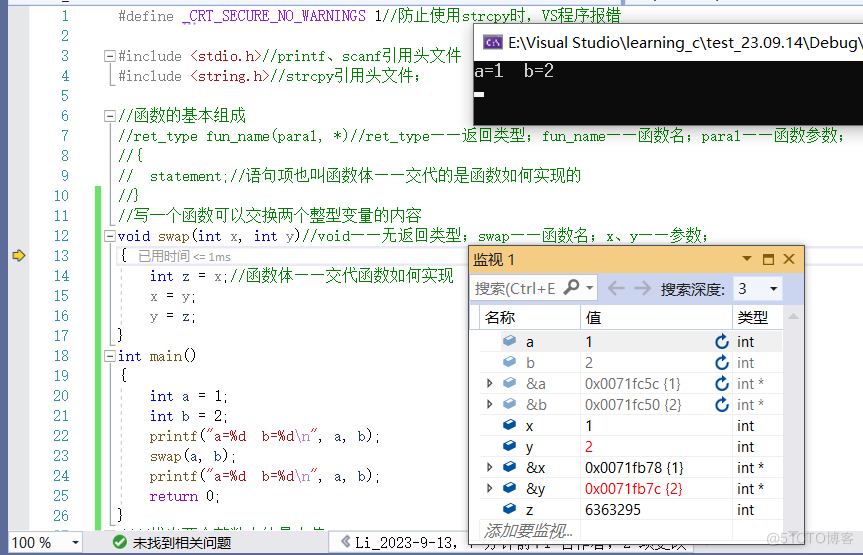Expand the &b watch entry

(x=489, y=404)
